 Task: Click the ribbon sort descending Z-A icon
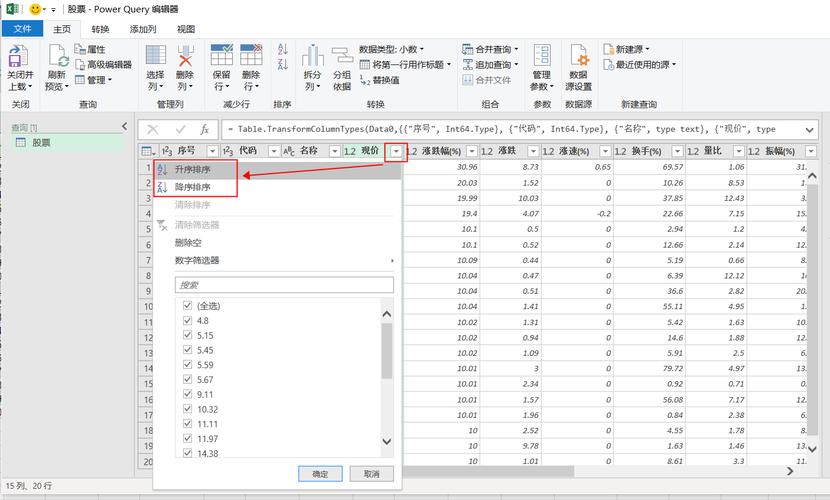click(283, 64)
